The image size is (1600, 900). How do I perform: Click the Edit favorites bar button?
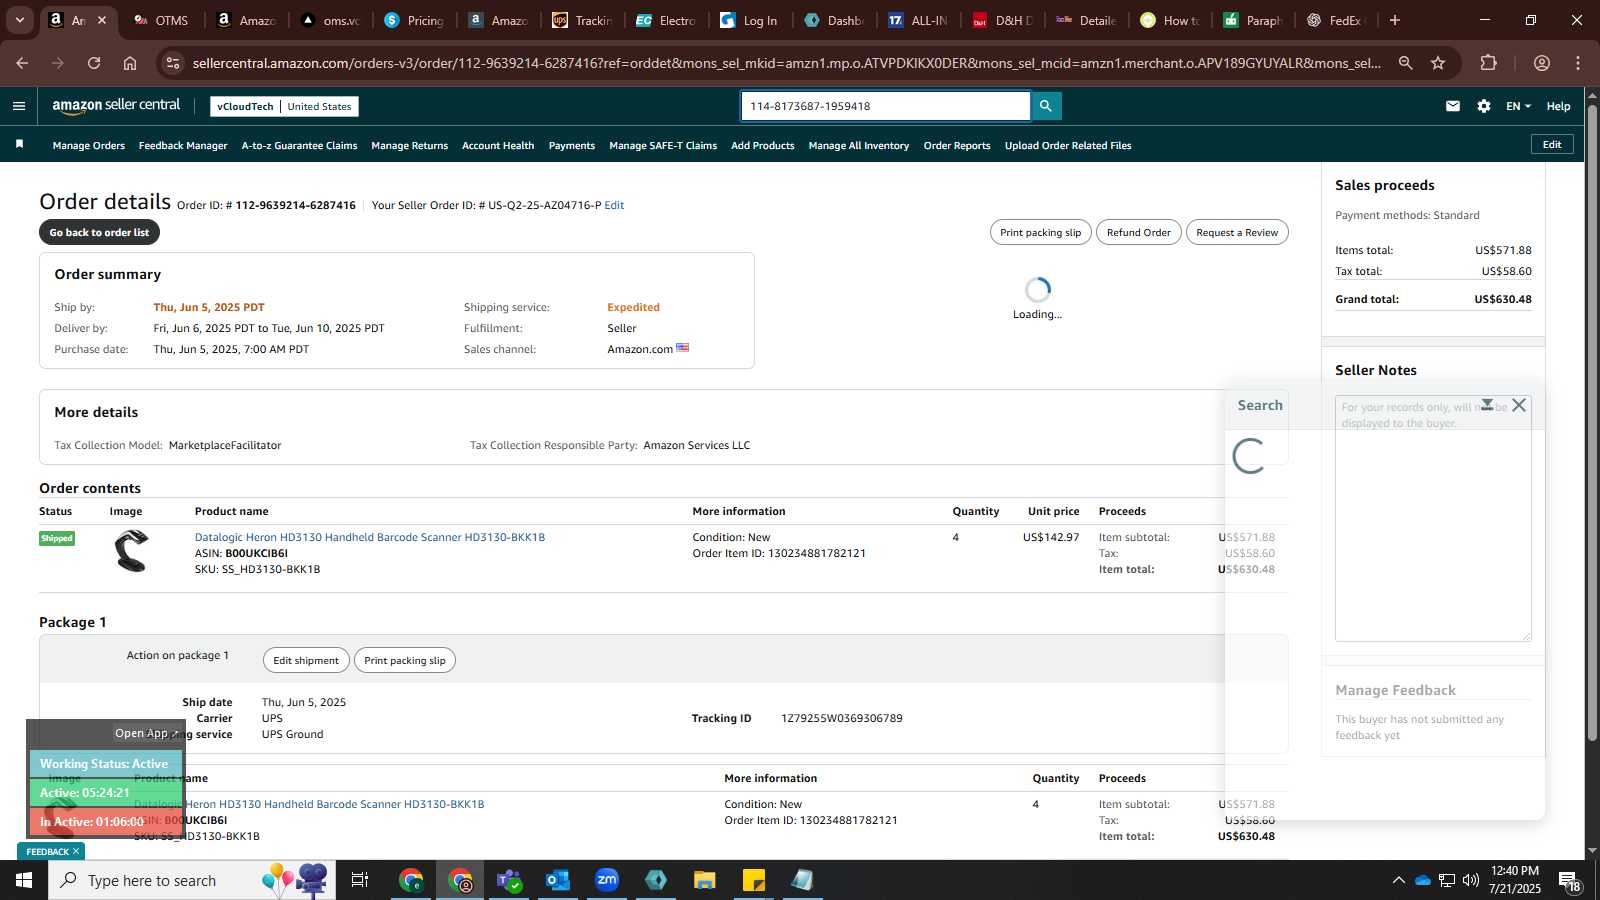[1552, 144]
